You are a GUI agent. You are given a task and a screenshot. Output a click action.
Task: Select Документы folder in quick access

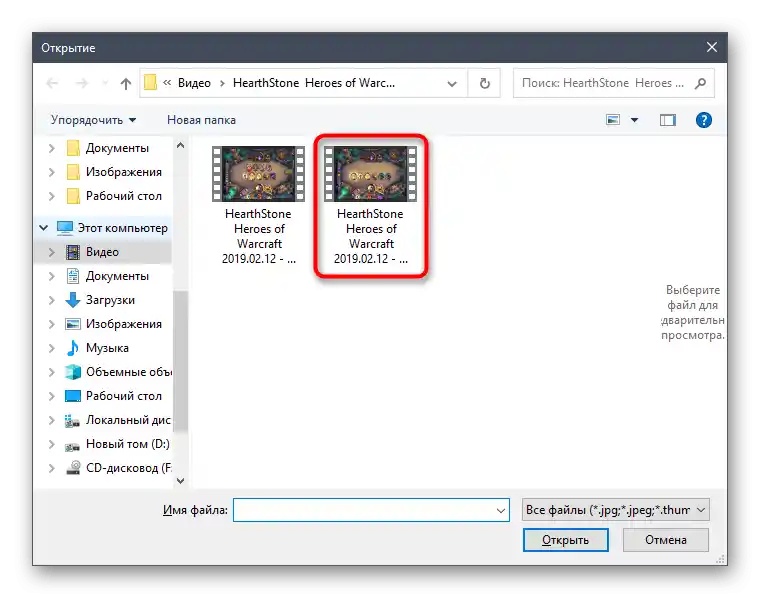click(117, 148)
